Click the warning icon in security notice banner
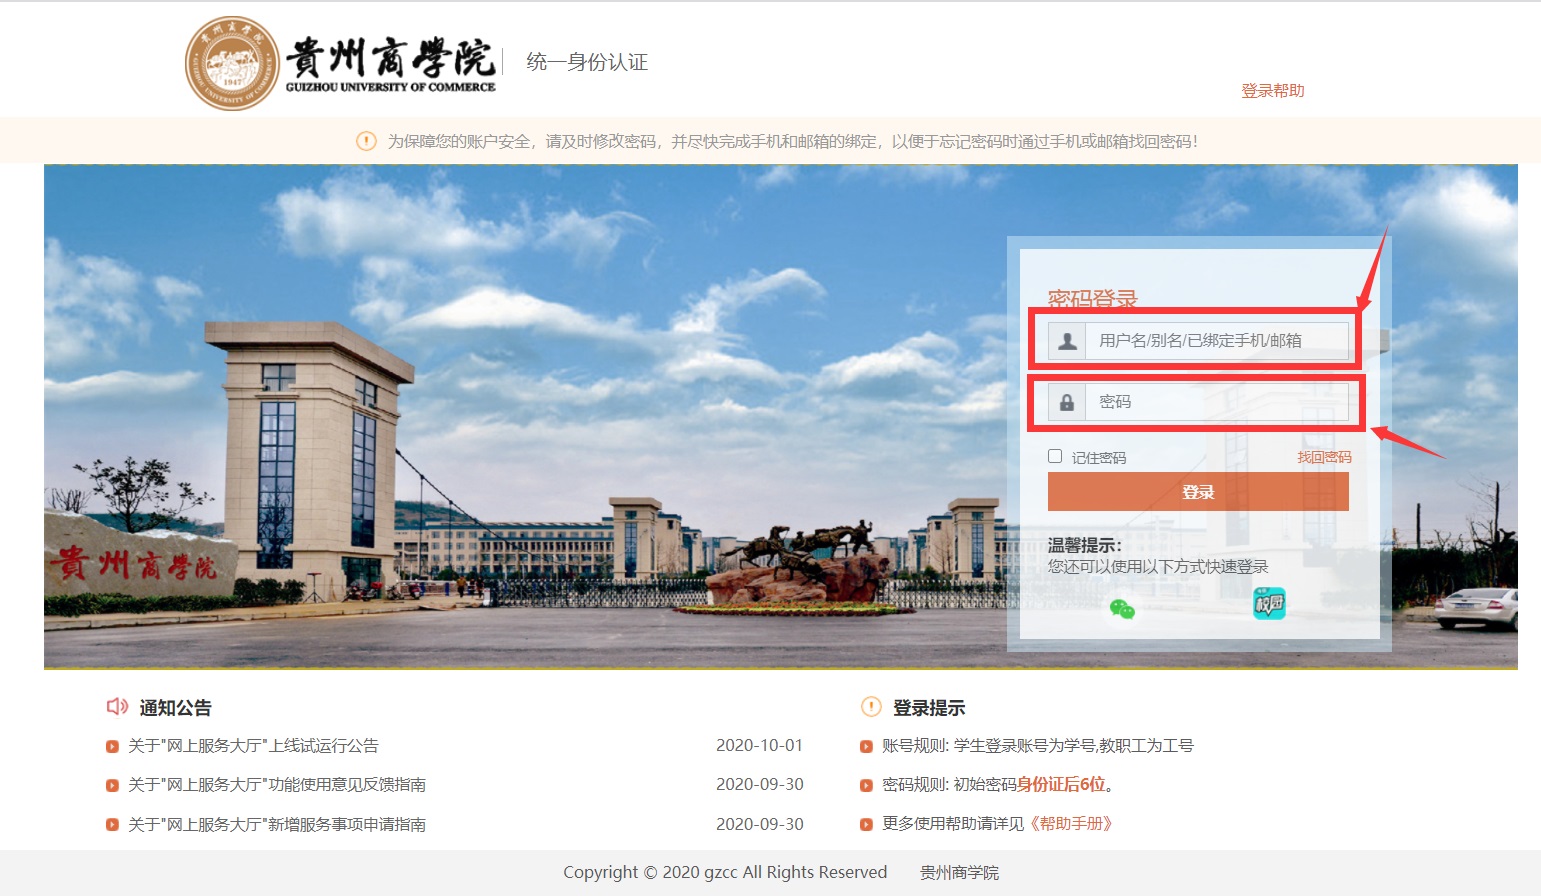This screenshot has width=1541, height=896. [366, 141]
